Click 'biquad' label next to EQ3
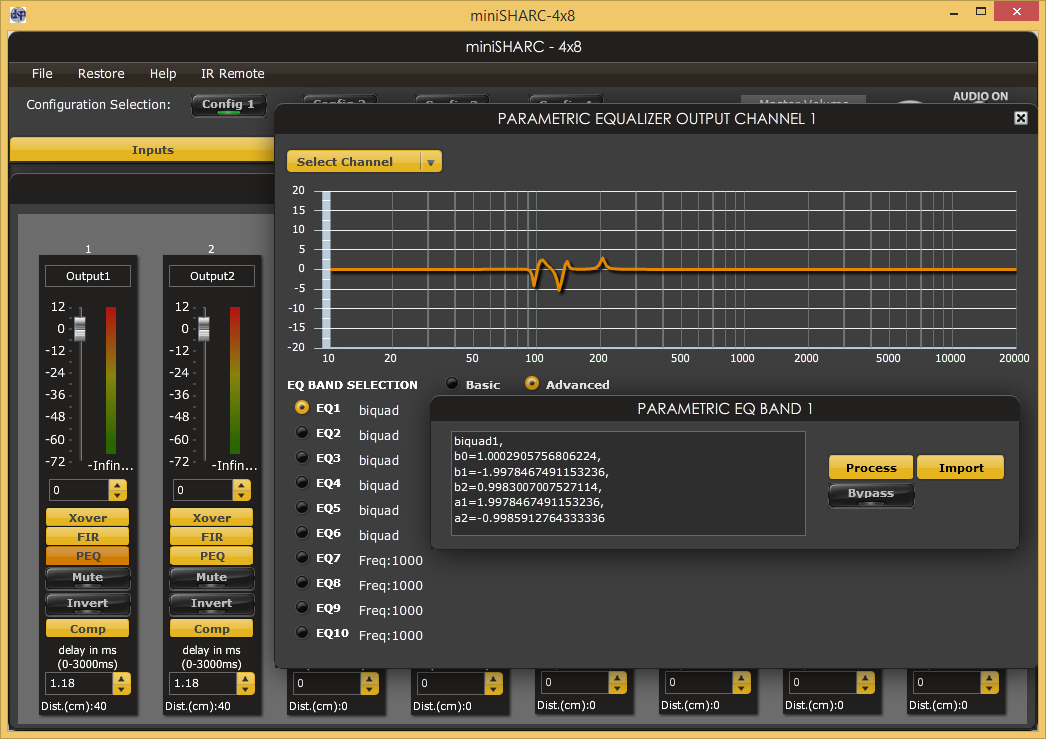1046x739 pixels. [x=379, y=460]
